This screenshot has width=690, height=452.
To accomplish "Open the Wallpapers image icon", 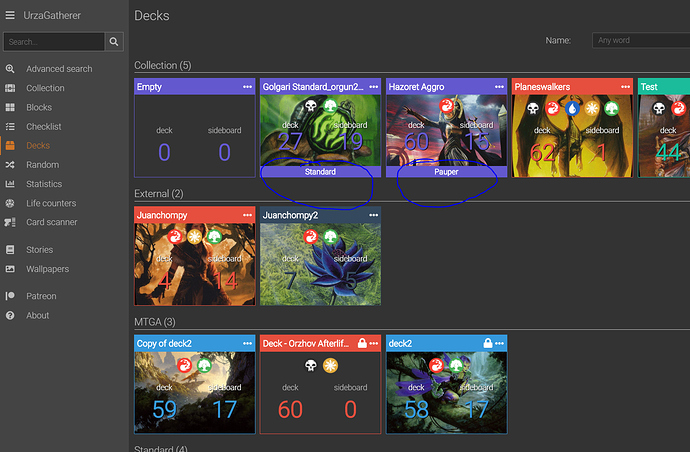I will (x=10, y=269).
